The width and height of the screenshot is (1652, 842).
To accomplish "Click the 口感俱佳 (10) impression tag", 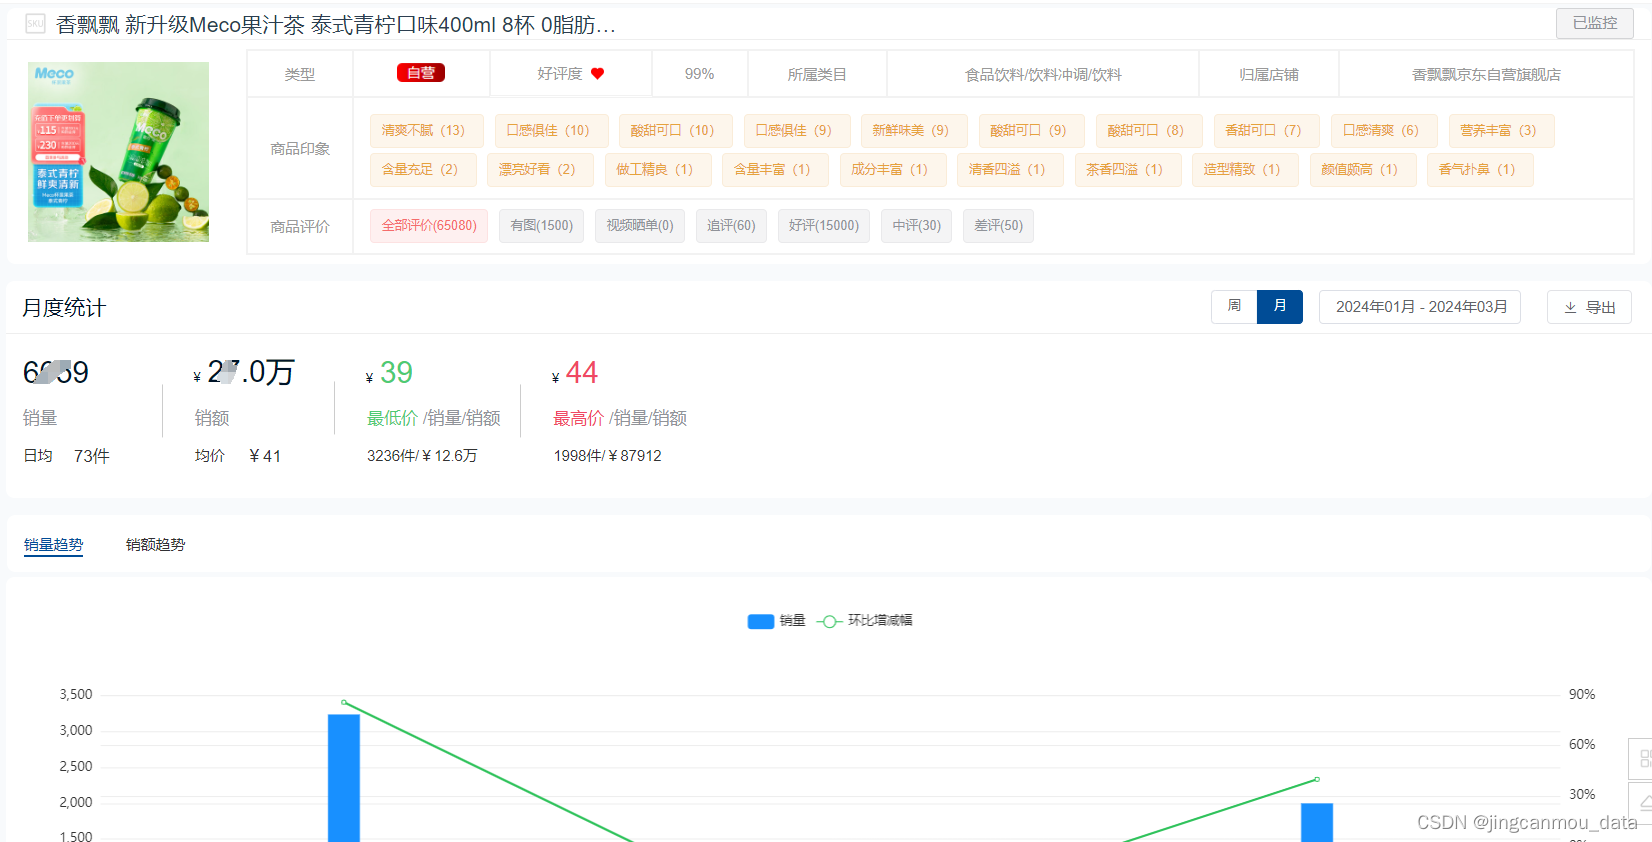I will (551, 131).
